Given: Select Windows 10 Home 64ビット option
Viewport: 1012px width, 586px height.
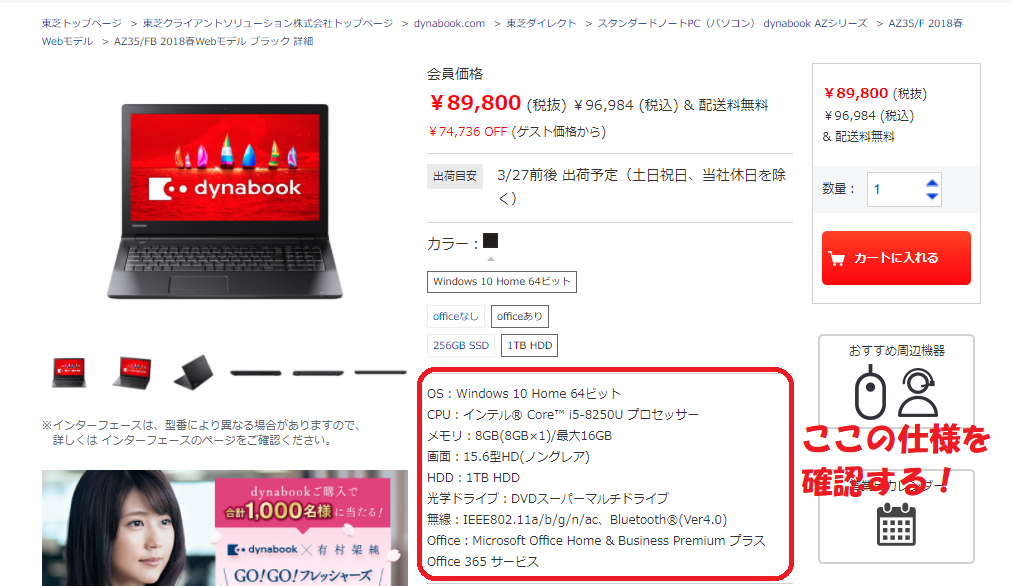Looking at the screenshot, I should point(501,281).
